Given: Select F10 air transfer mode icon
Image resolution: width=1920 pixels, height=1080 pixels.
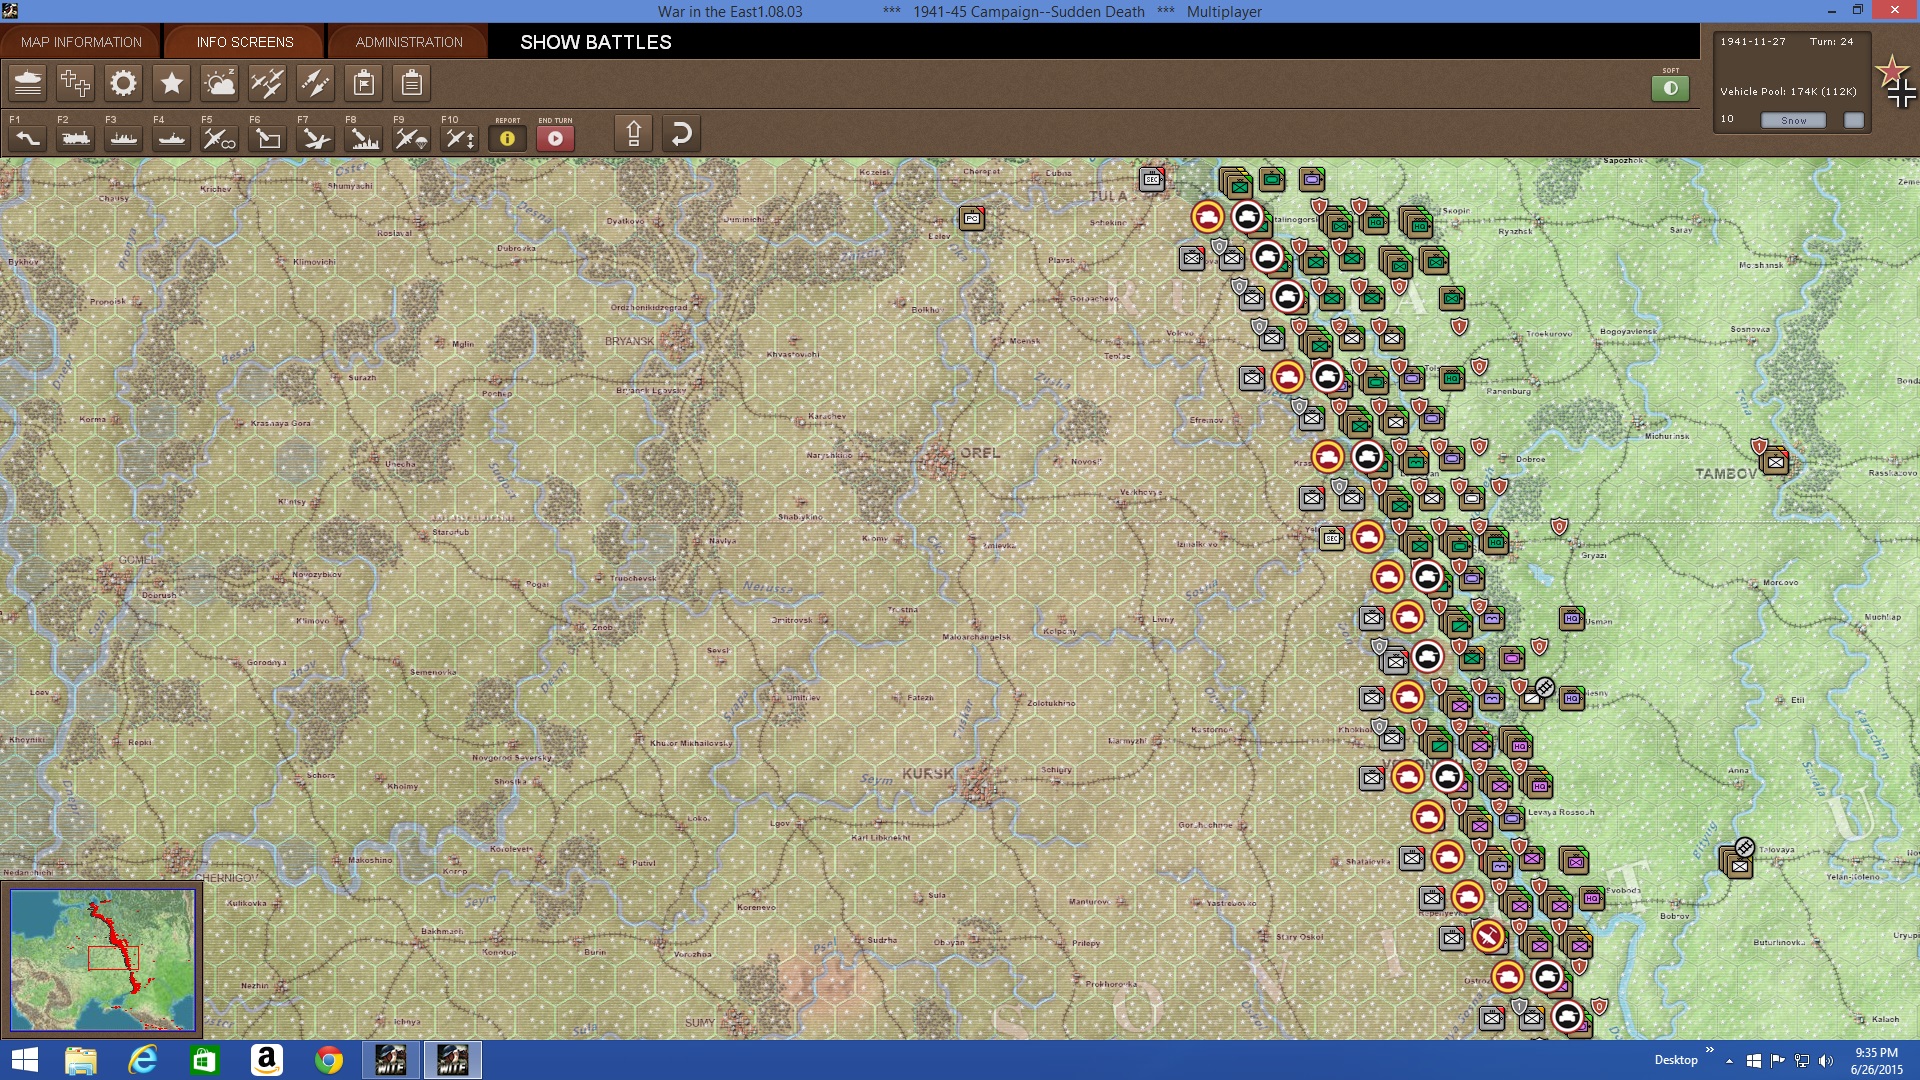Looking at the screenshot, I should point(460,138).
